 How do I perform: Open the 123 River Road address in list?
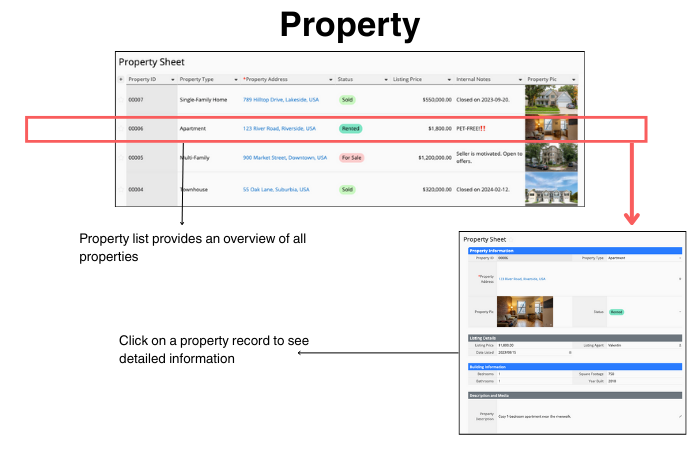click(x=279, y=129)
